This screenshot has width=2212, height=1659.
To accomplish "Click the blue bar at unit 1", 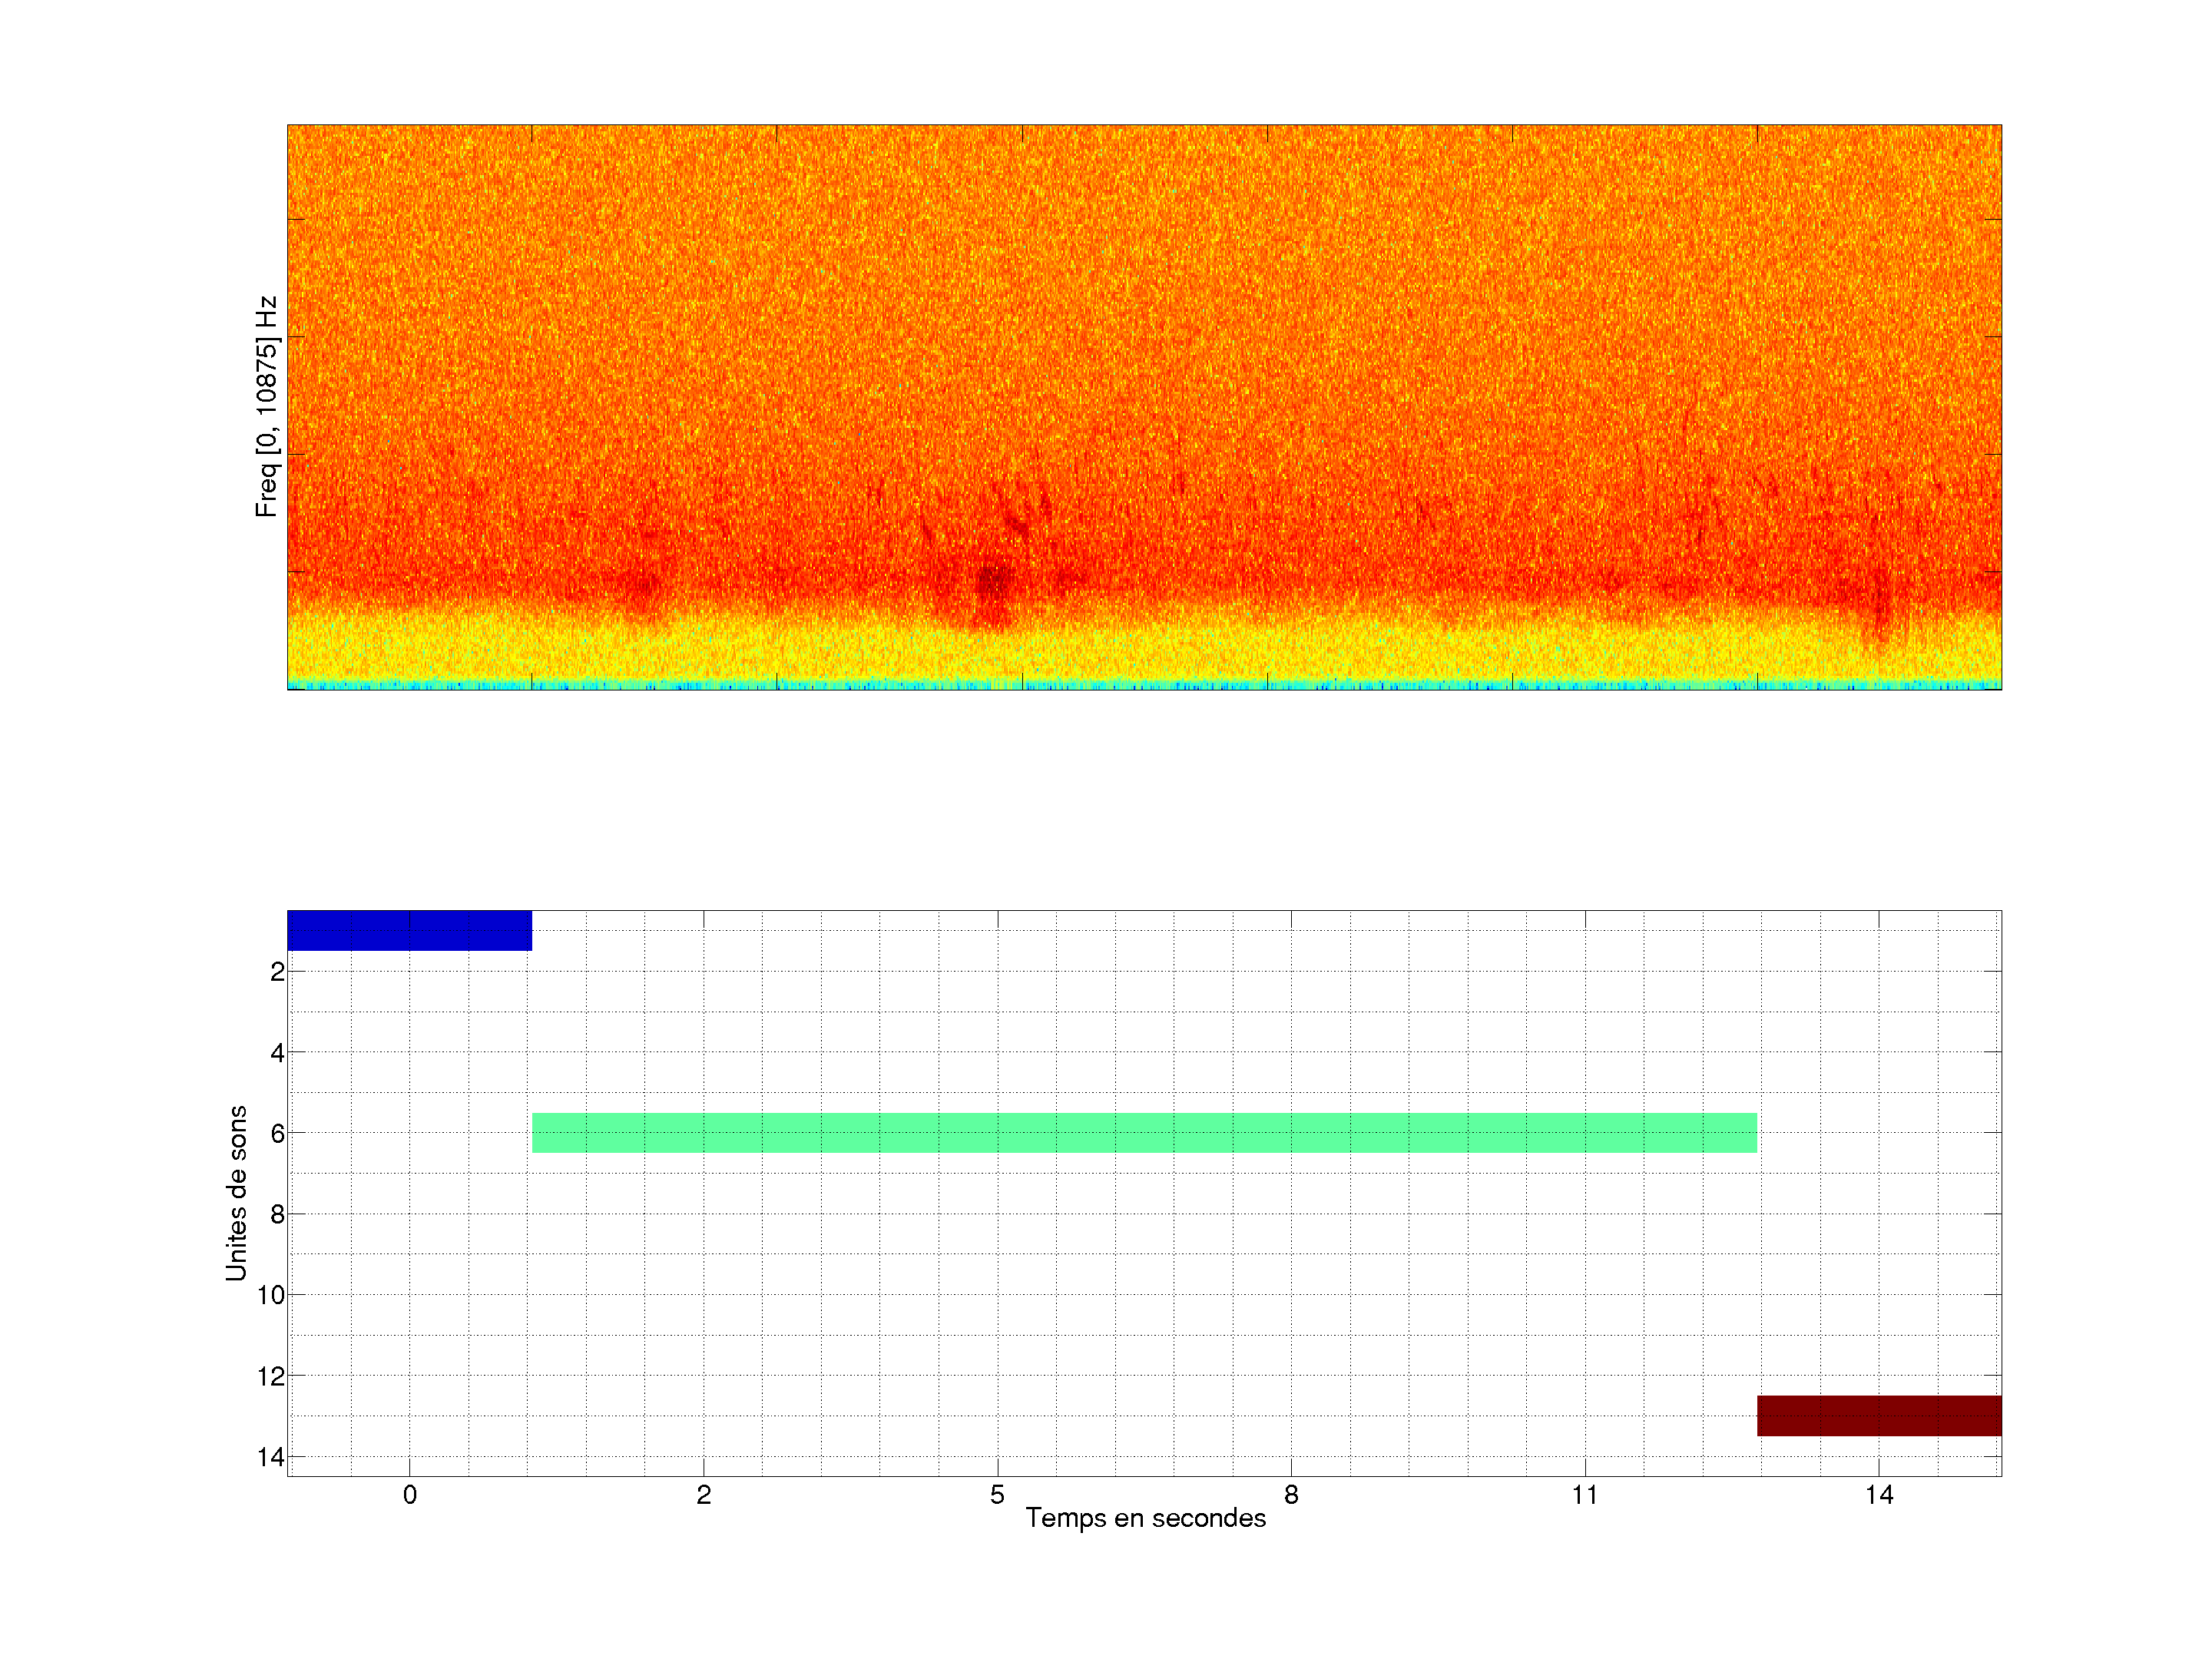I will 409,930.
